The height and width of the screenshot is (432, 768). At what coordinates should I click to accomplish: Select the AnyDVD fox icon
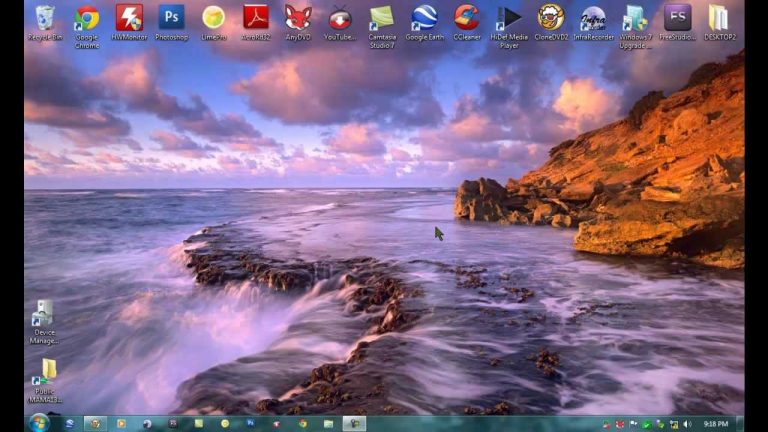[x=298, y=23]
